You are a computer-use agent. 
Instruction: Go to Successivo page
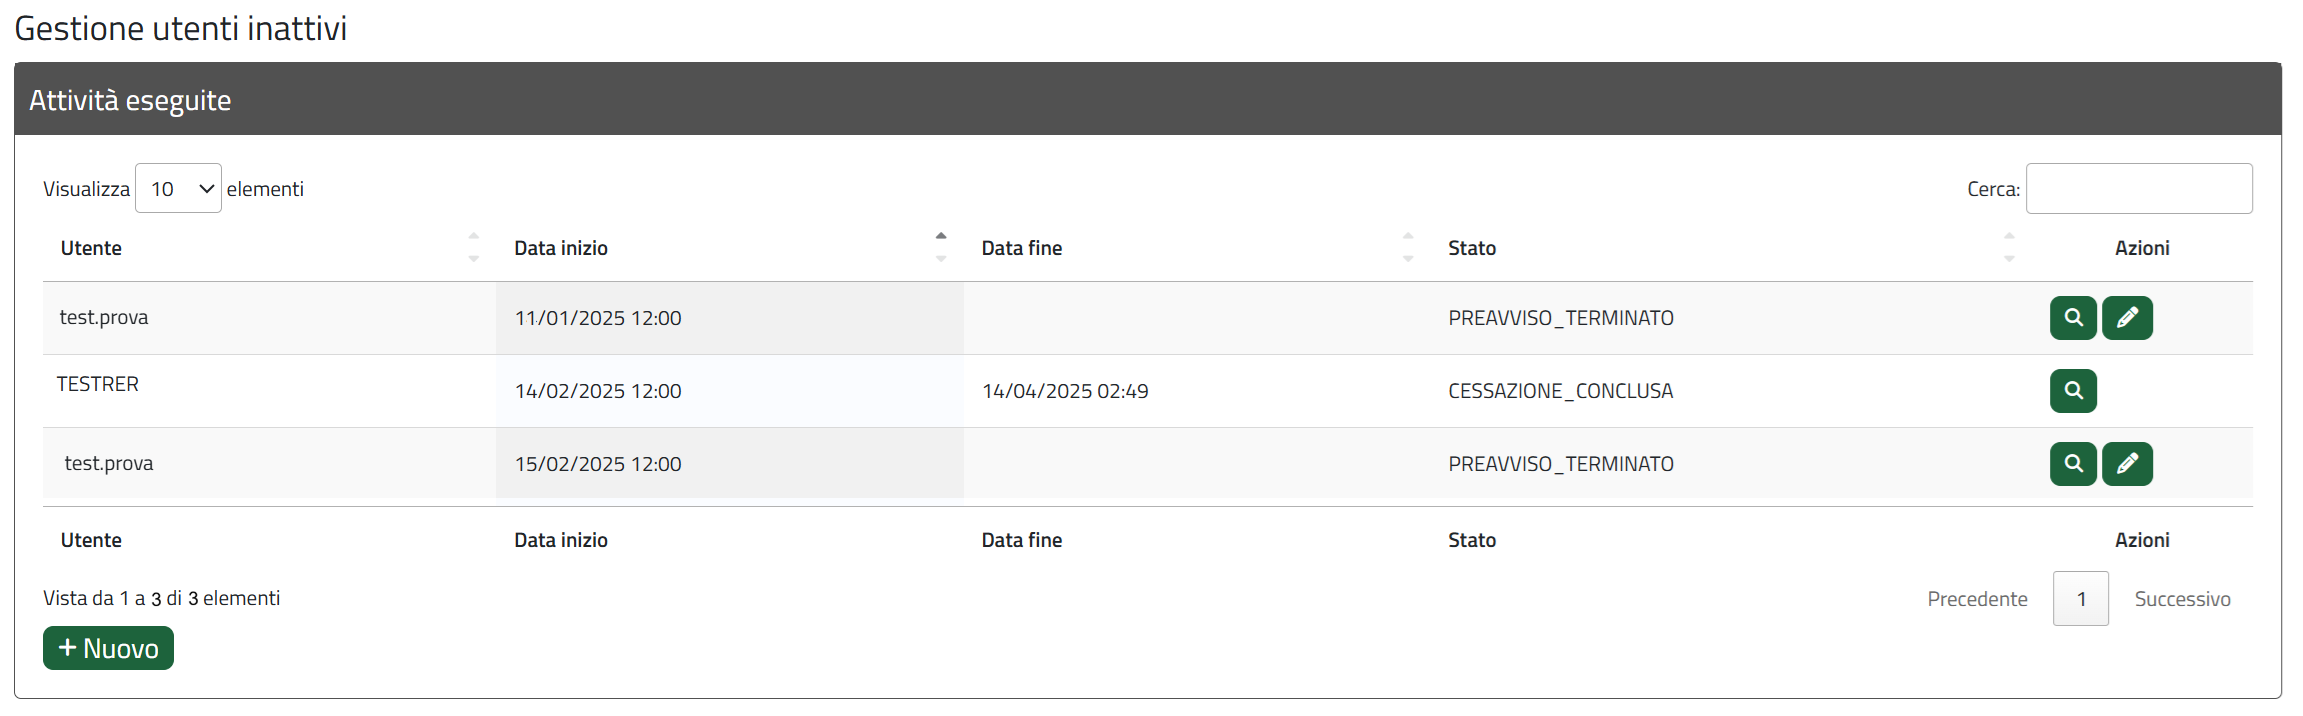[2182, 599]
